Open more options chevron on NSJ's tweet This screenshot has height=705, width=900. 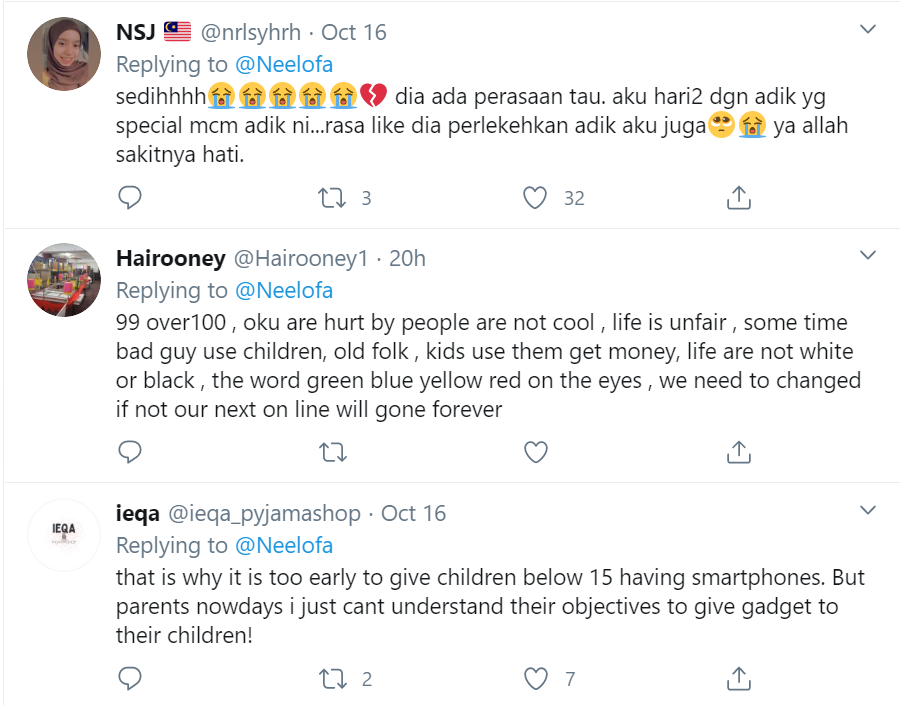coord(868,31)
